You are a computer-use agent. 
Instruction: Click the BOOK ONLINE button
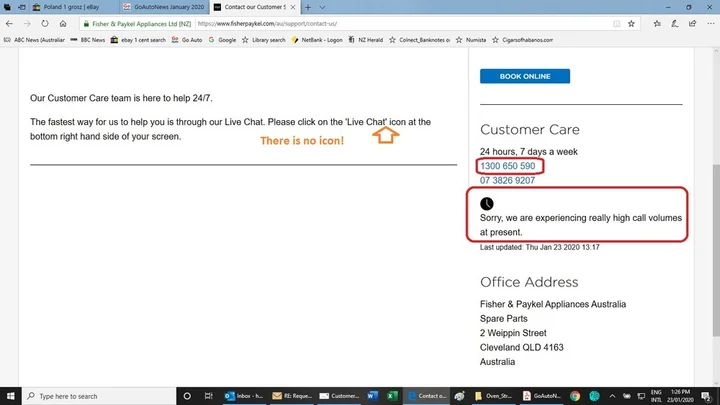524,76
